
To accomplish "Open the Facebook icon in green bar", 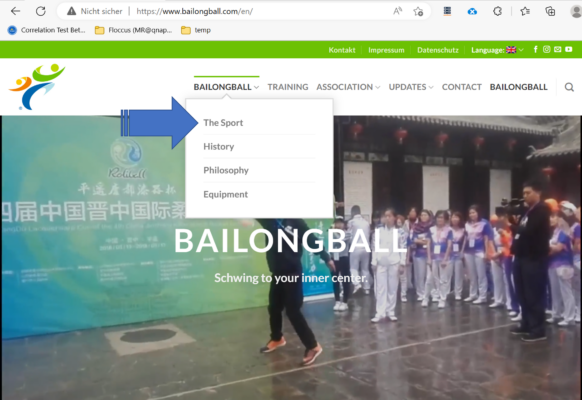I will [x=535, y=49].
